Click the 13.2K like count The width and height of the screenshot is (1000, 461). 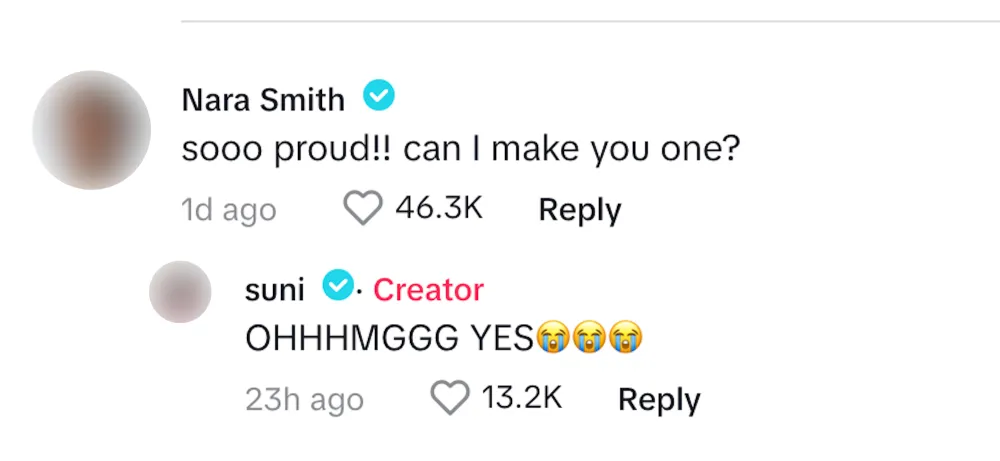pyautogui.click(x=522, y=398)
